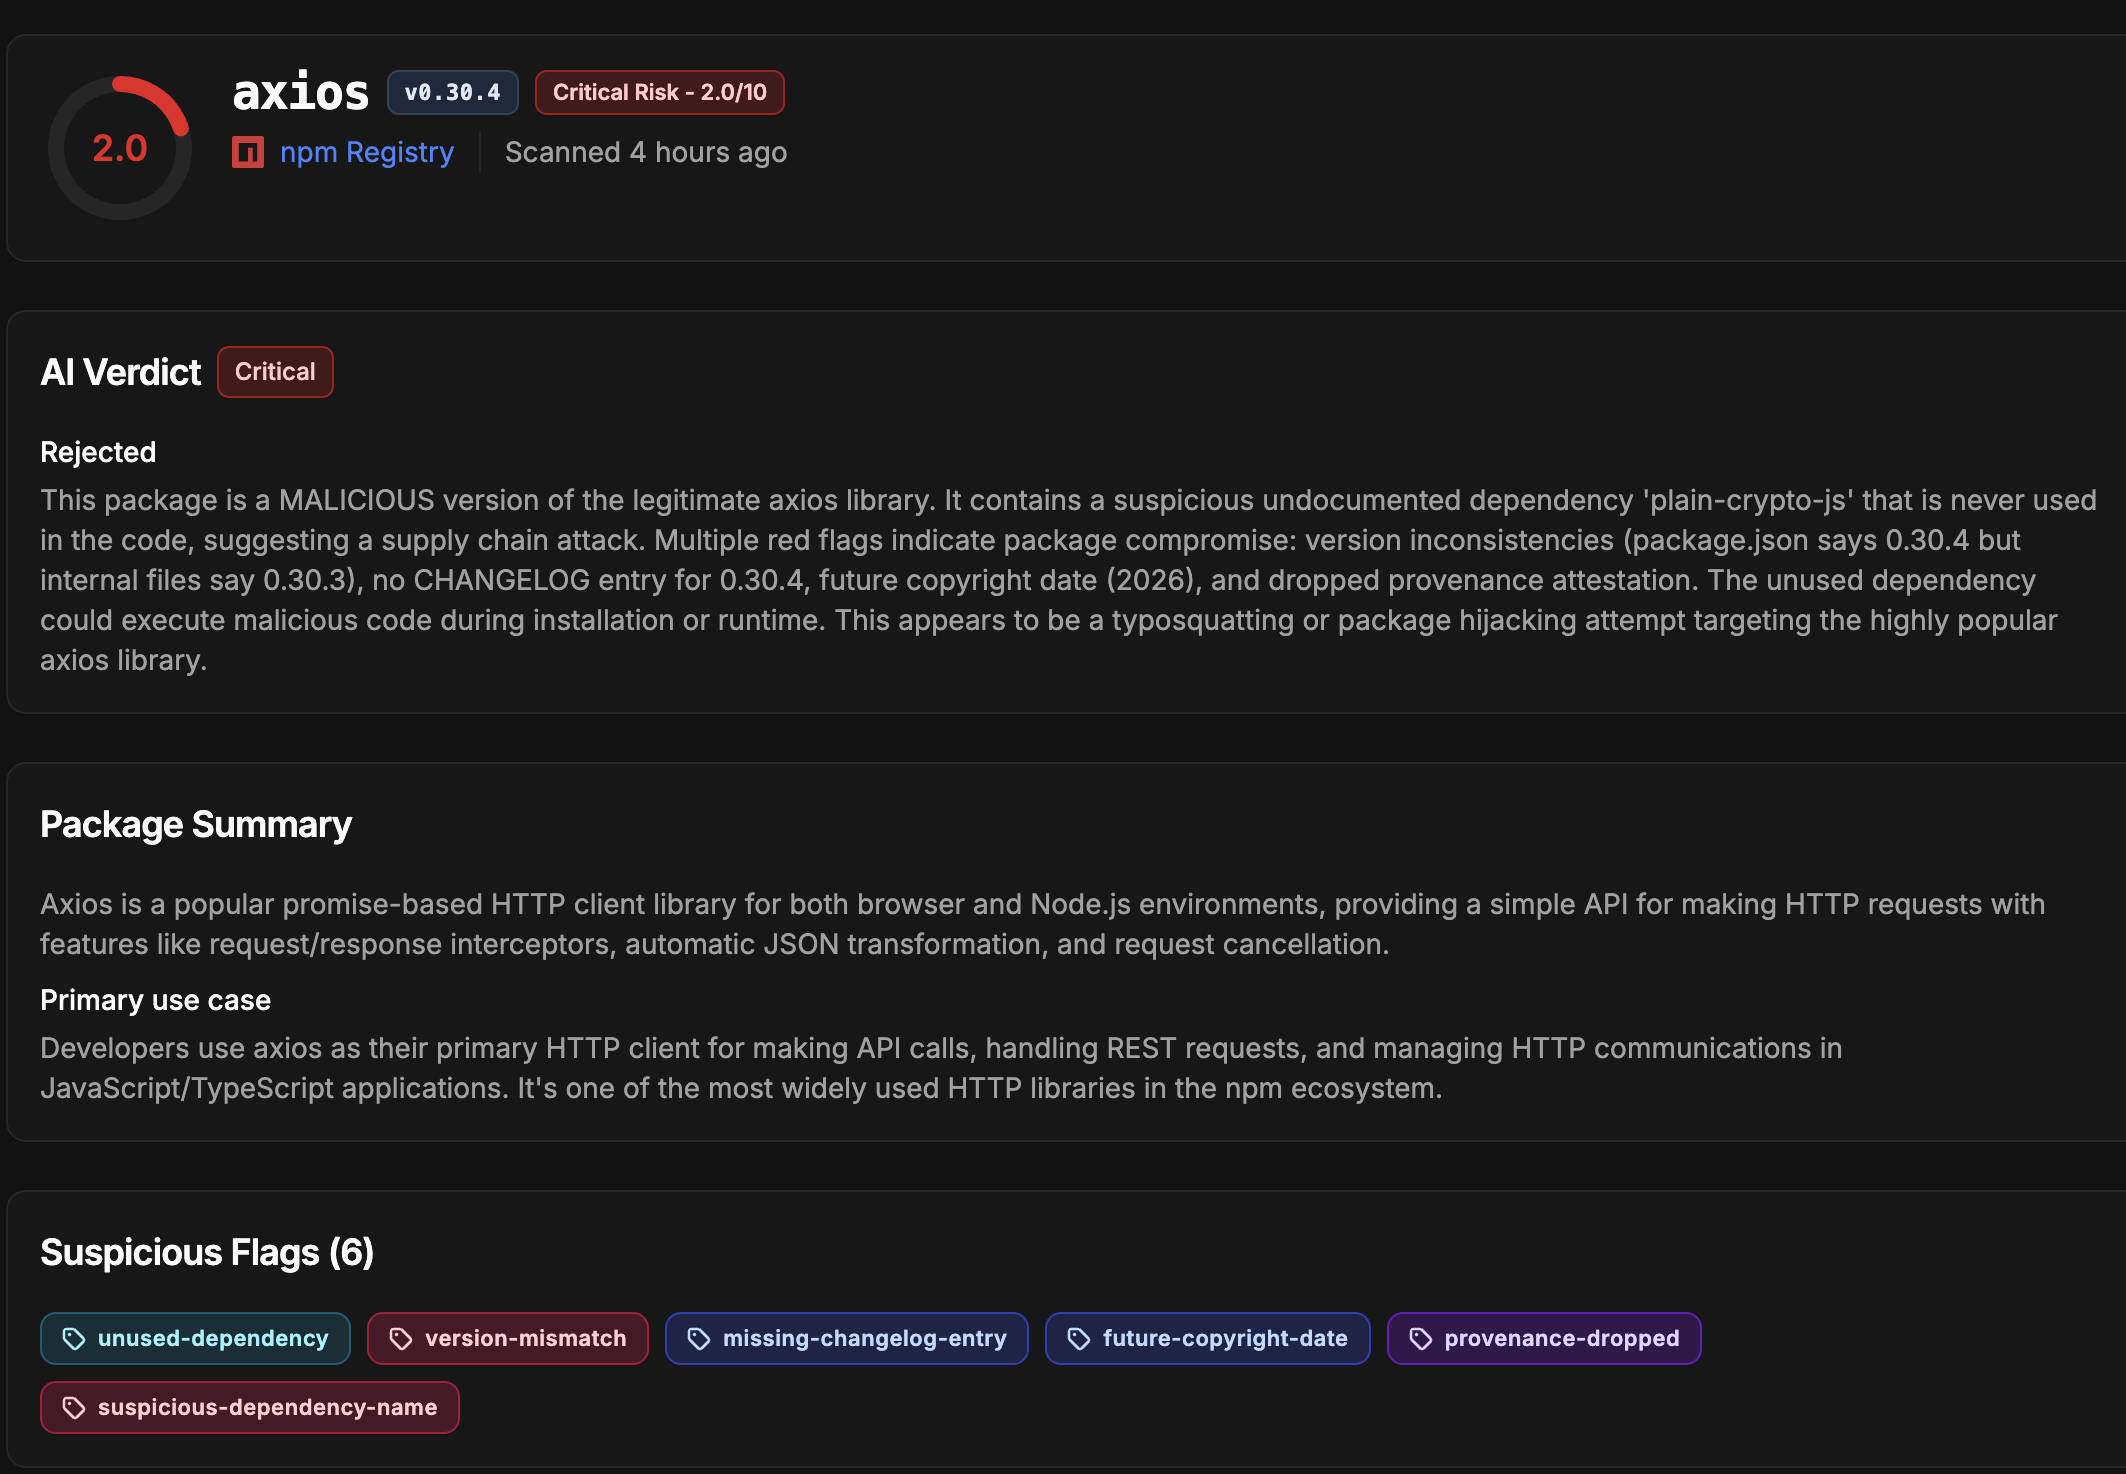This screenshot has height=1474, width=2126.
Task: Click tag icon on missing-changelog-entry flag
Action: [x=699, y=1339]
